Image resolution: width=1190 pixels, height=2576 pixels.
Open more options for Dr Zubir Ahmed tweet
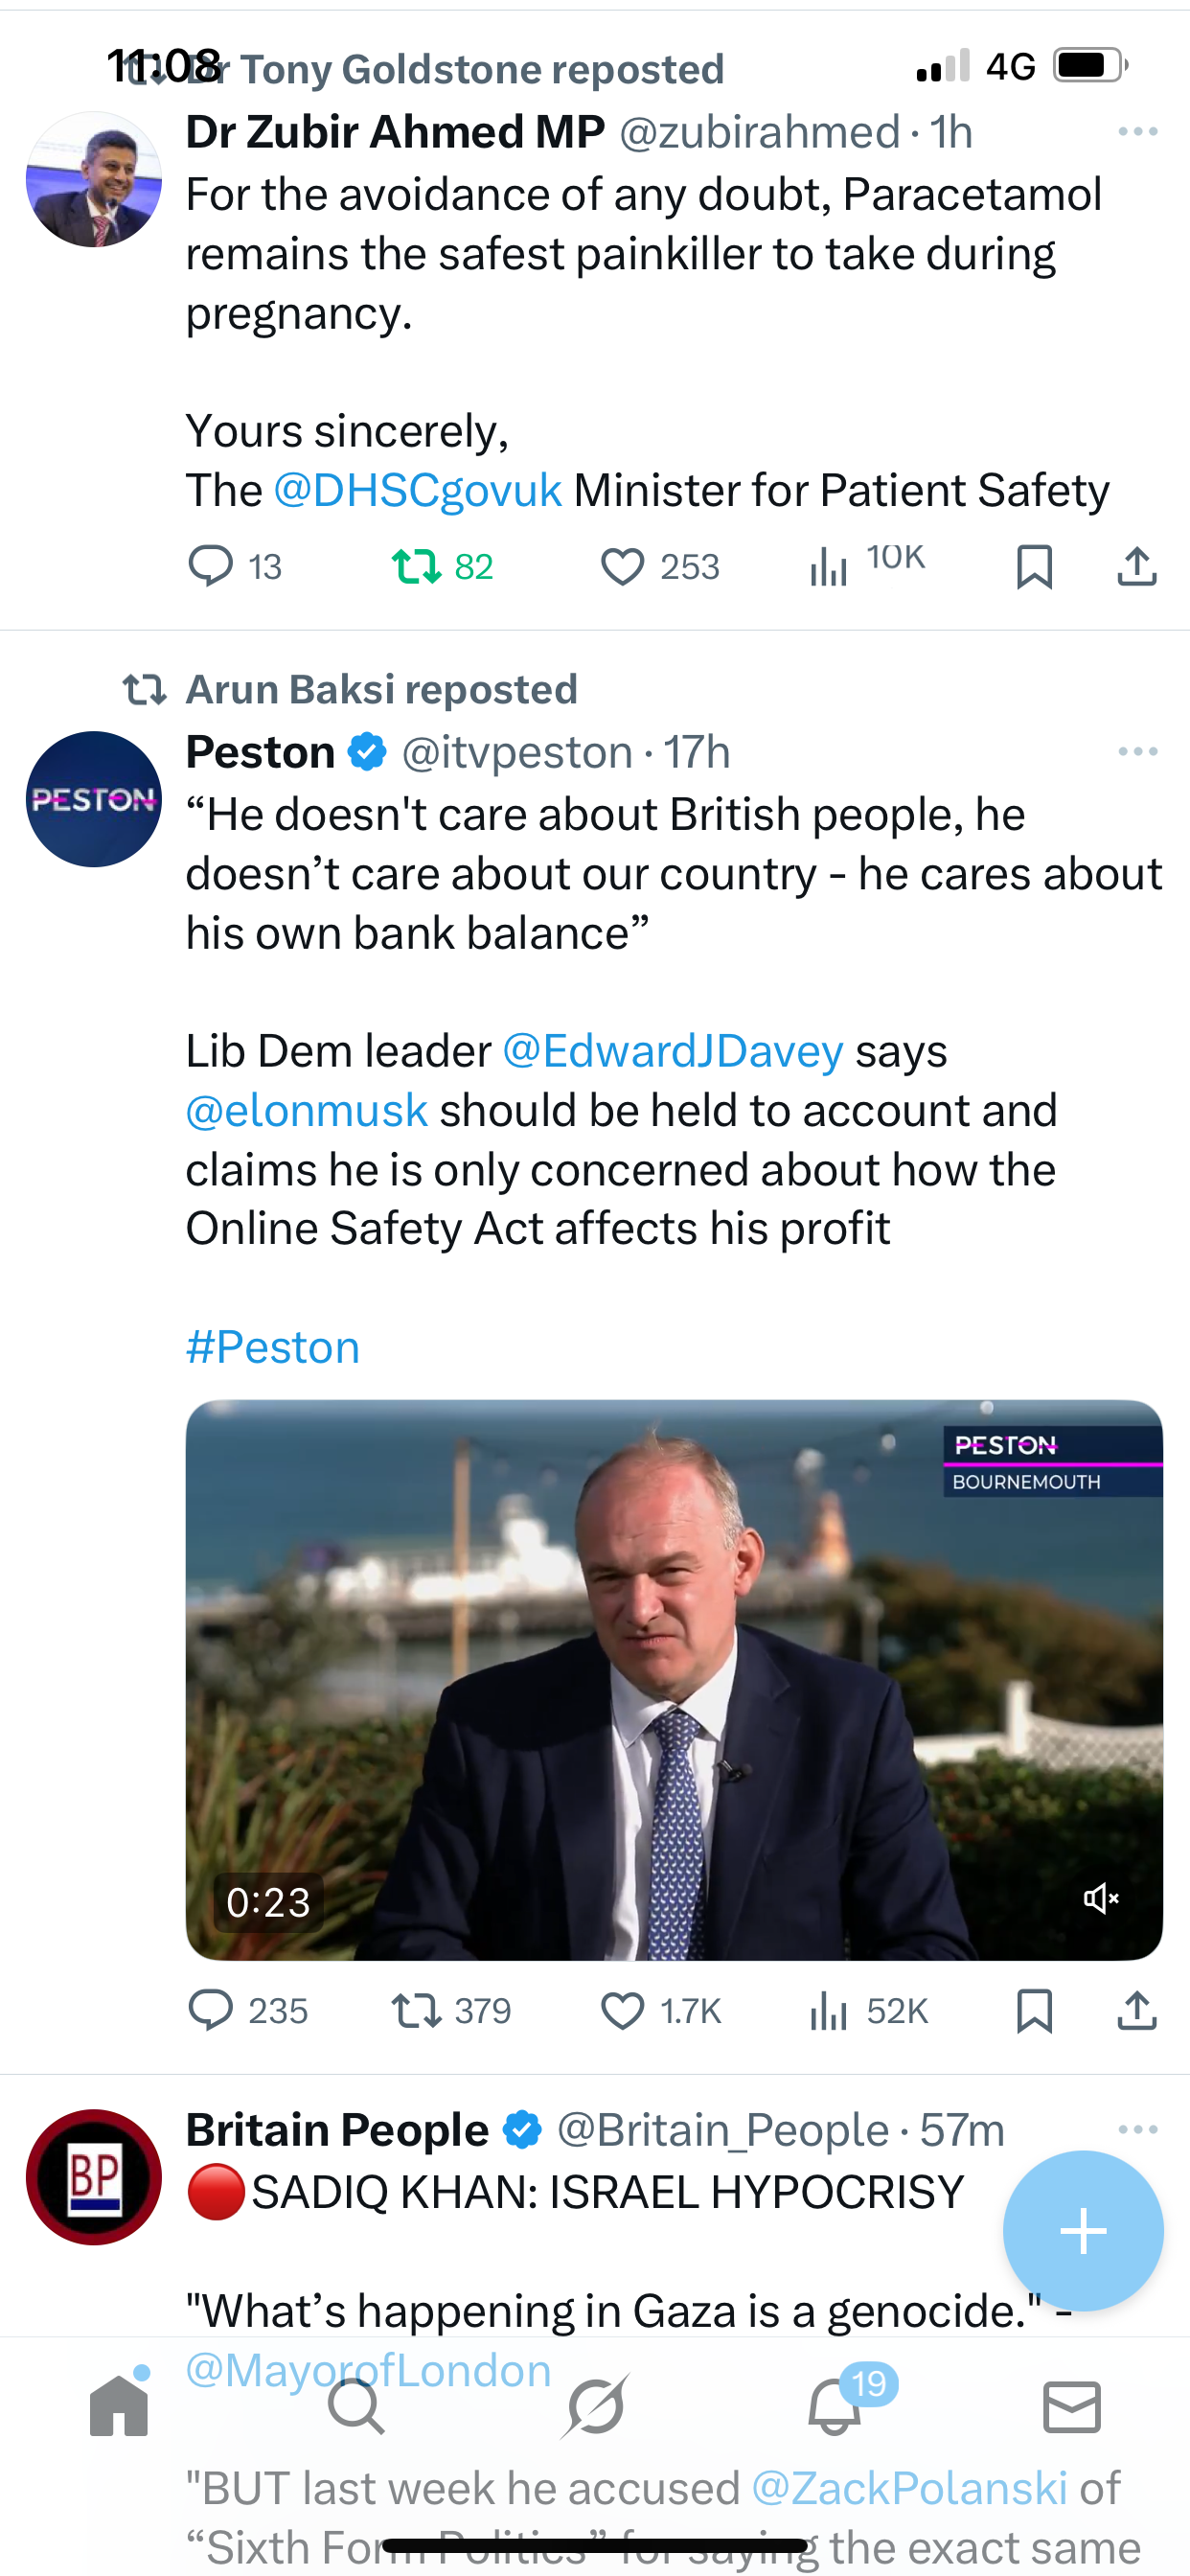[x=1138, y=131]
